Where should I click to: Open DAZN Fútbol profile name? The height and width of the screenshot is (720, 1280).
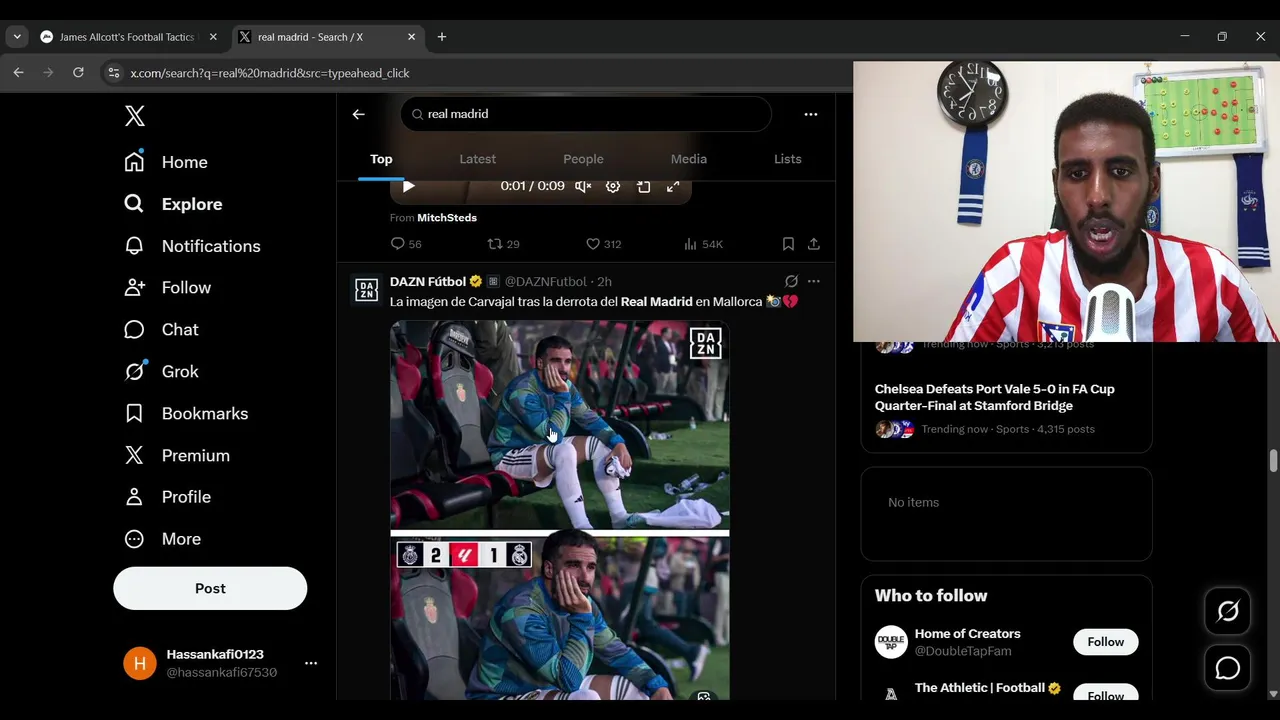pyautogui.click(x=428, y=282)
